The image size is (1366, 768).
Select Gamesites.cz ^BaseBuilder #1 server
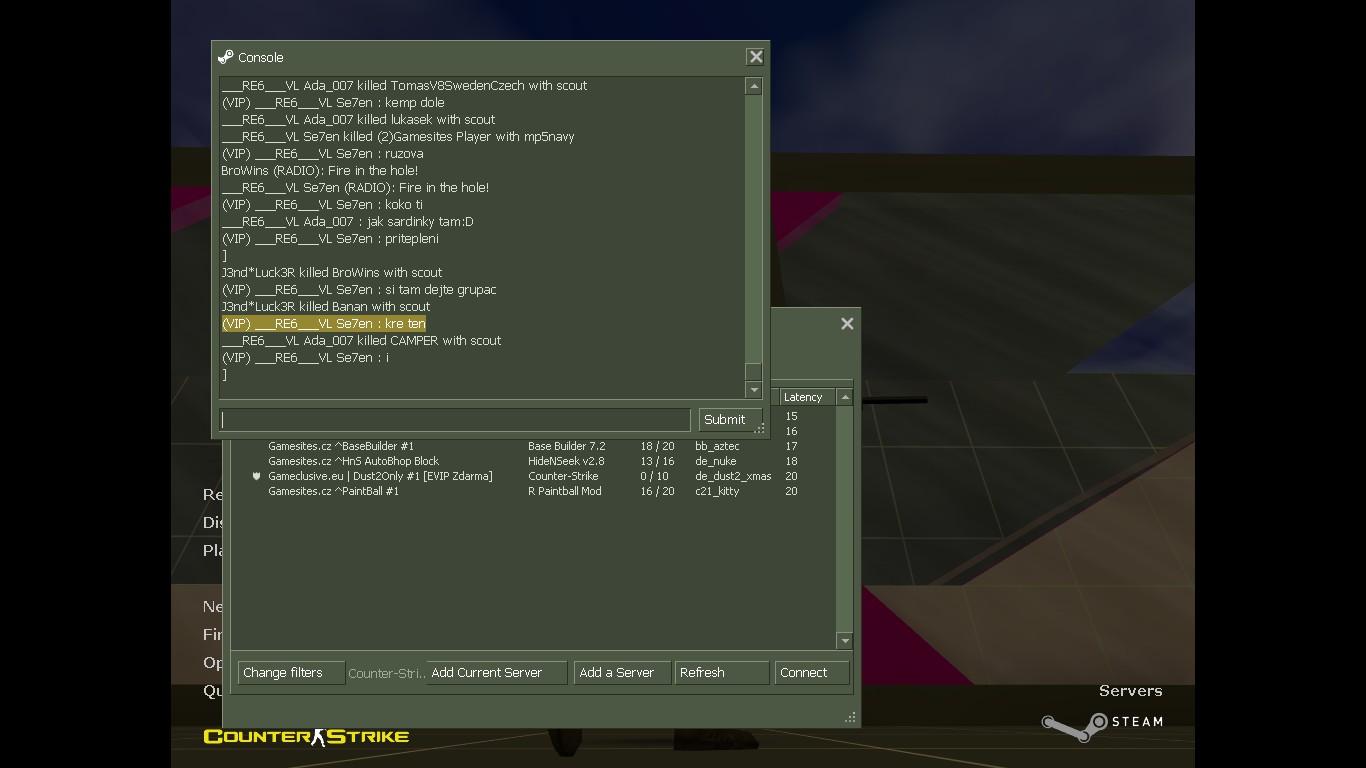(341, 446)
